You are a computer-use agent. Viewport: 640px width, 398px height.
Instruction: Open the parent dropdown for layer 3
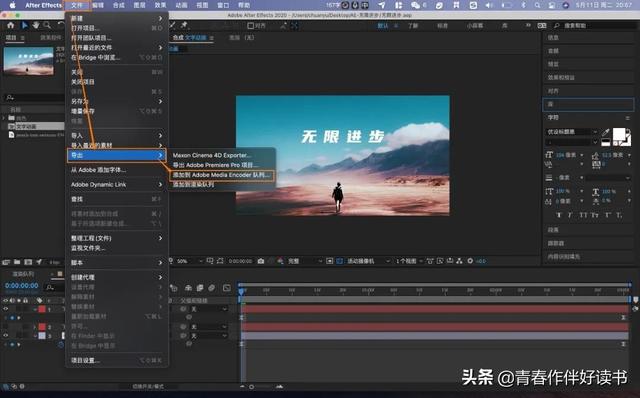(209, 336)
